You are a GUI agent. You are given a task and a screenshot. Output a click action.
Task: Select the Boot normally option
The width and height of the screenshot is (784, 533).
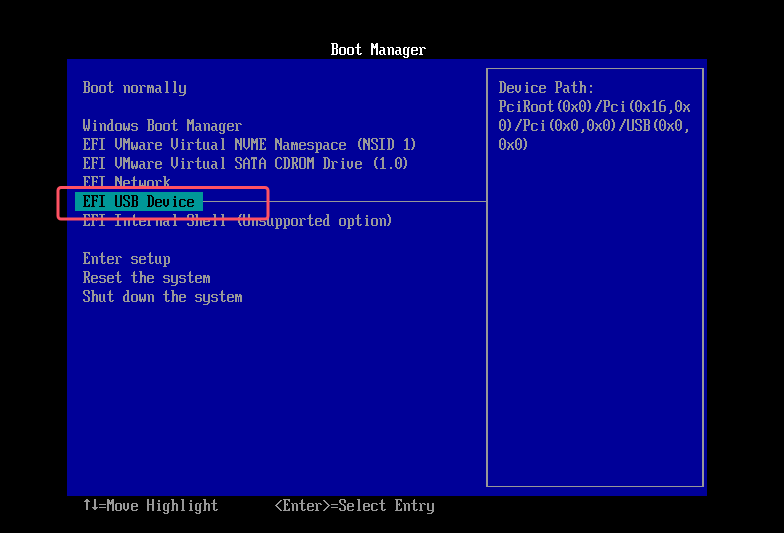134,88
